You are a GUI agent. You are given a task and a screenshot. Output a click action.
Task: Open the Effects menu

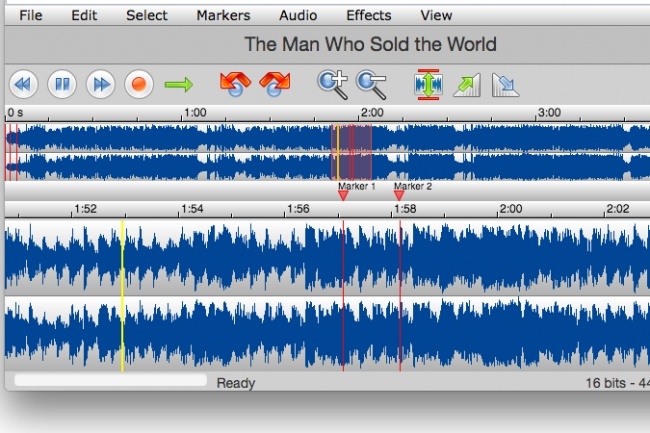tap(369, 15)
